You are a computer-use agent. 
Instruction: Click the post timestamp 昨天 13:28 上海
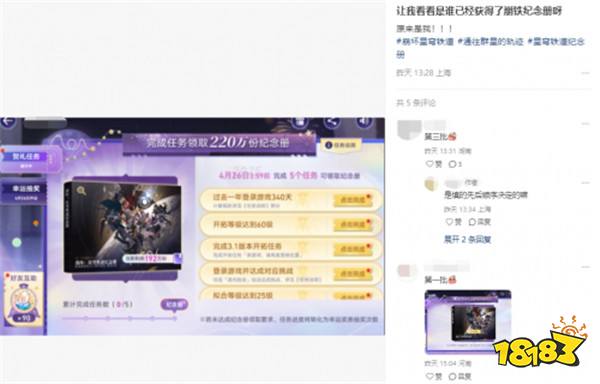pyautogui.click(x=424, y=73)
